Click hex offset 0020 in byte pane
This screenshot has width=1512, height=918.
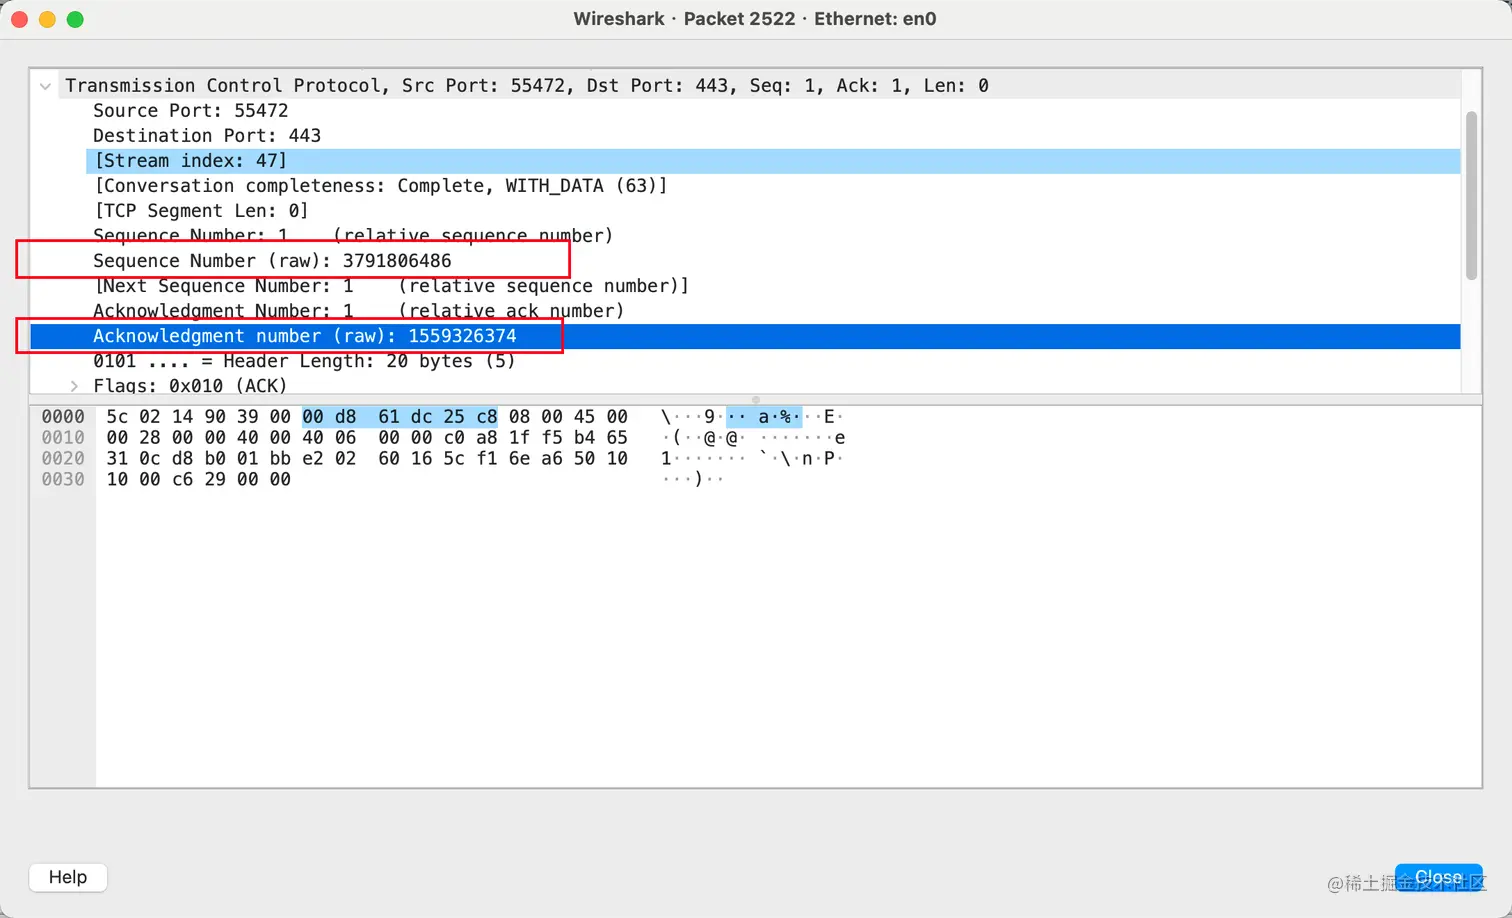click(63, 459)
